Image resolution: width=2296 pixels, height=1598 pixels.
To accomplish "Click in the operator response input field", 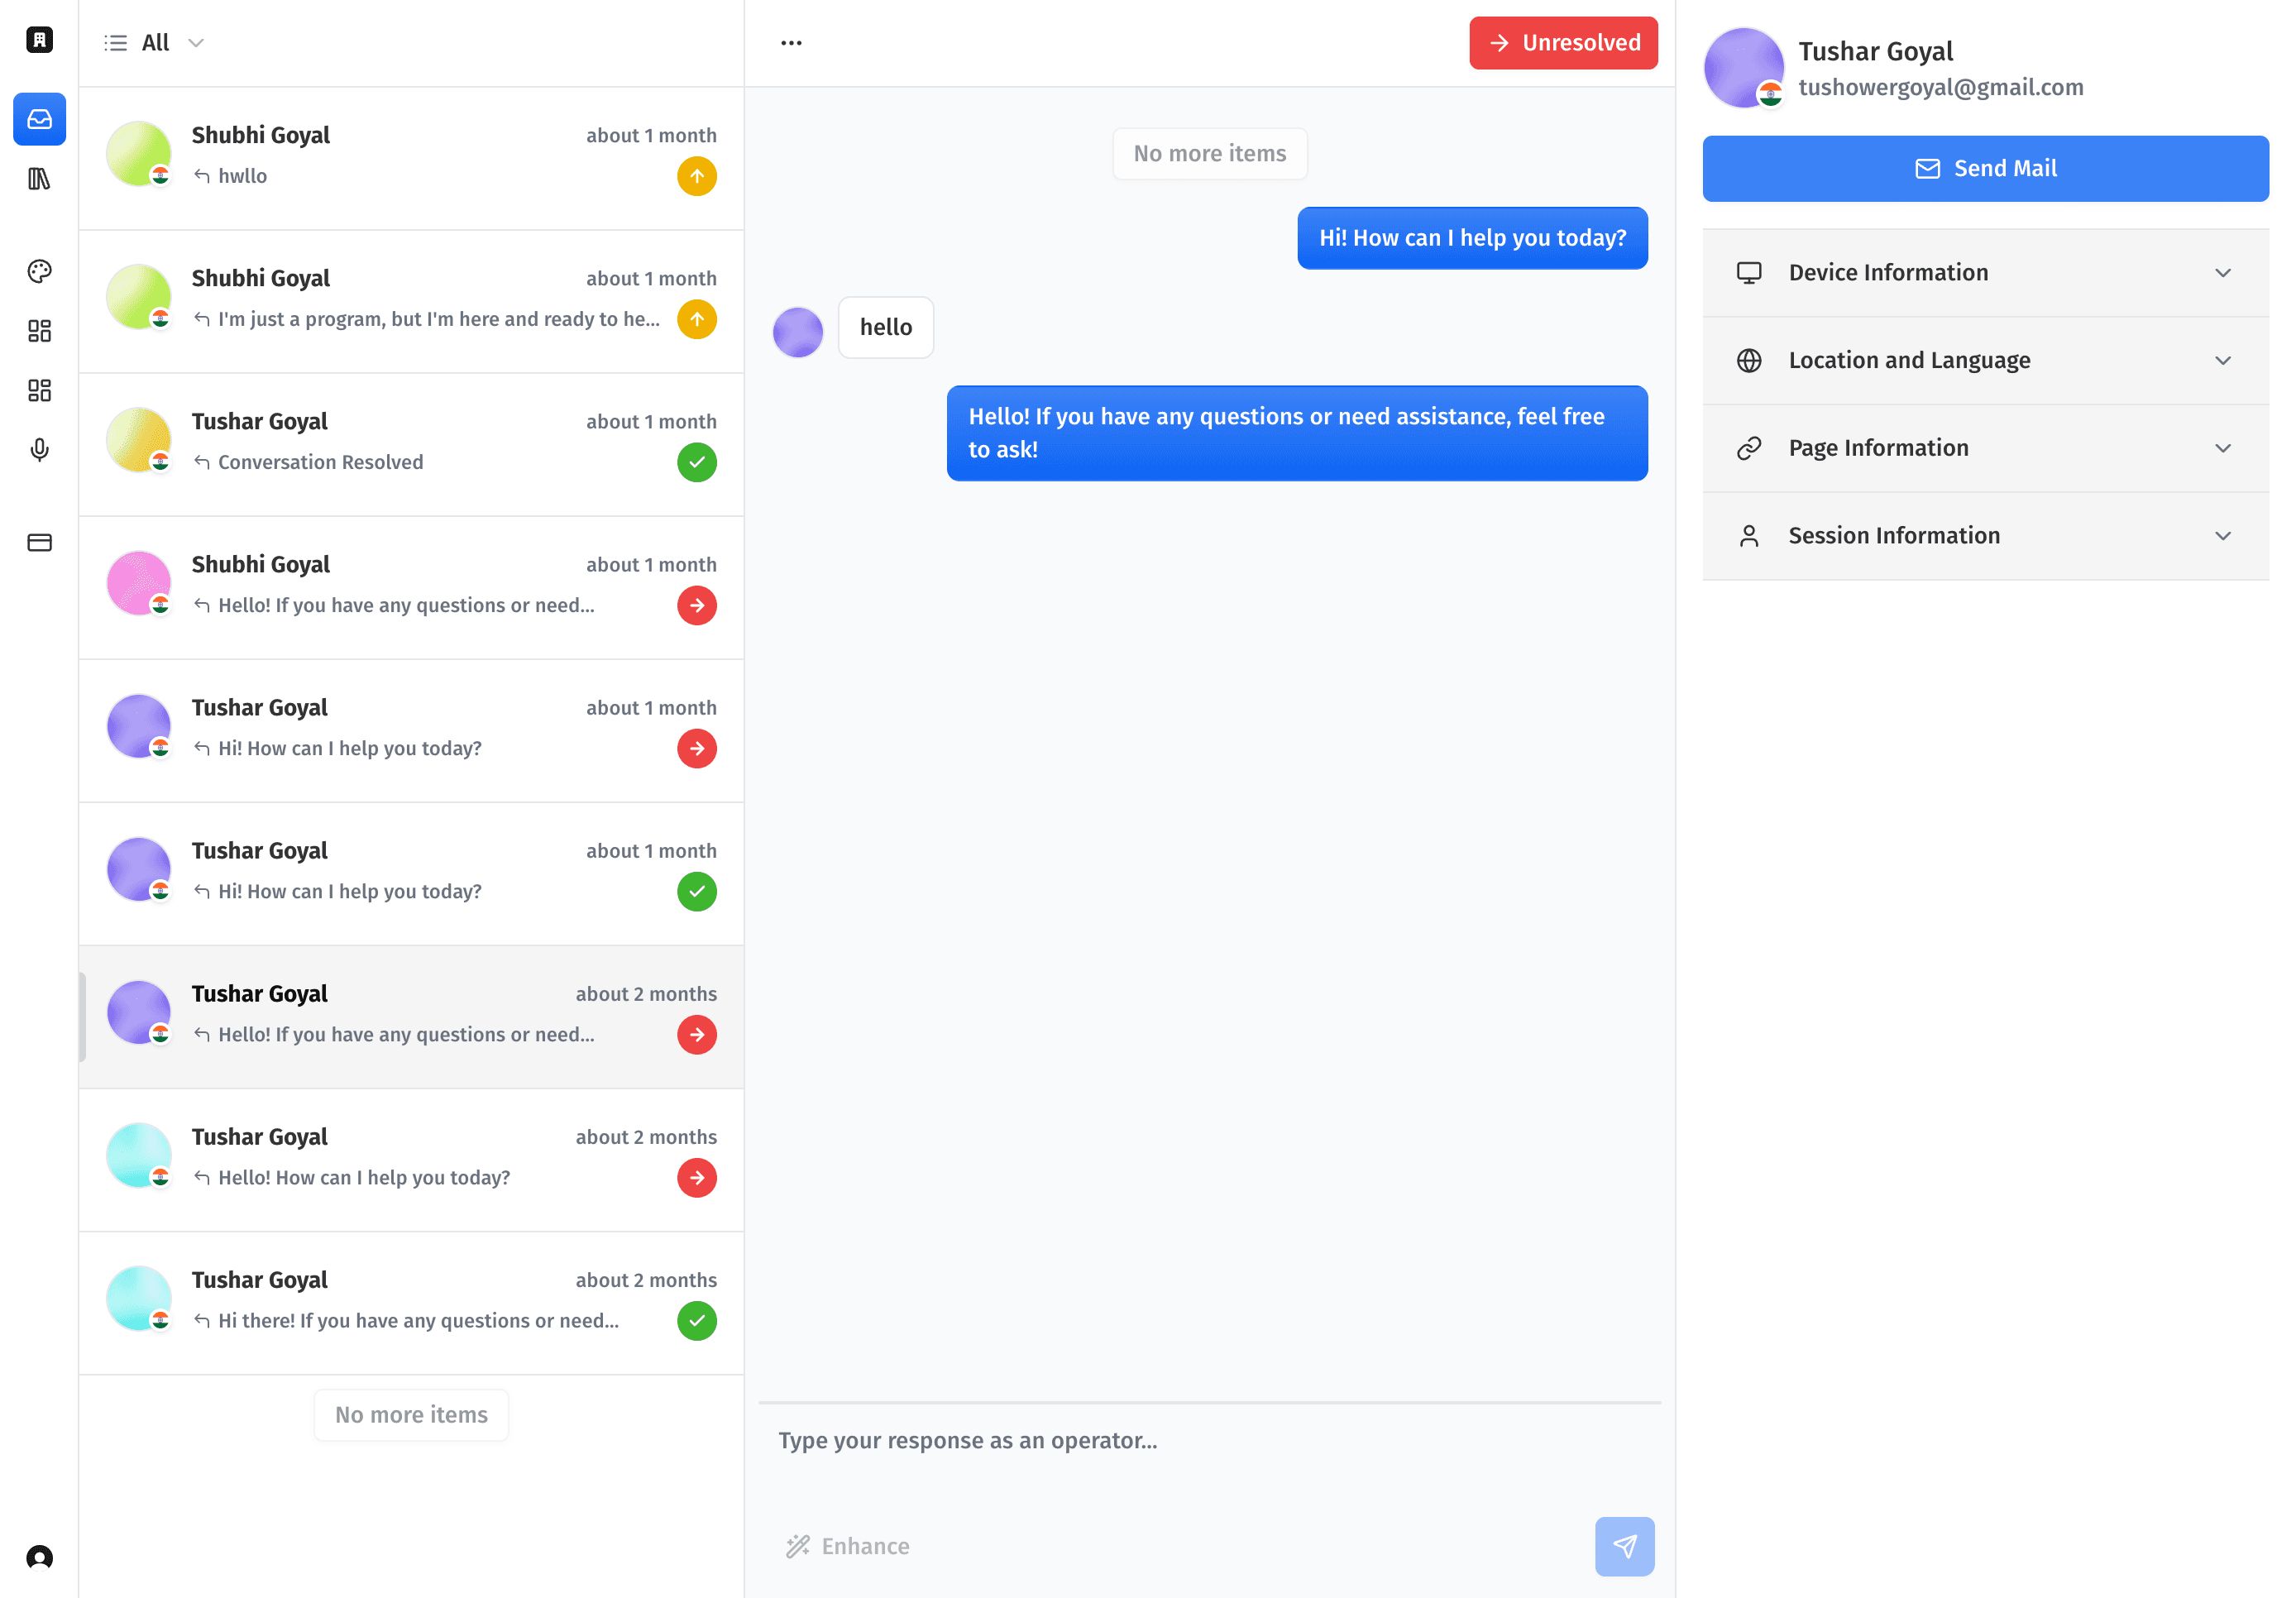I will 1100,1440.
